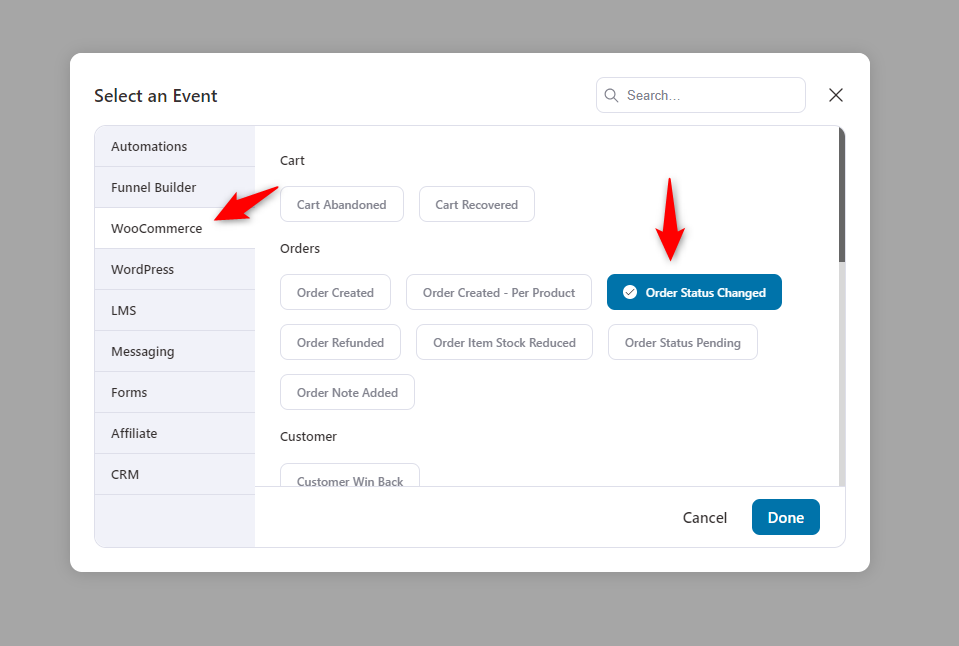Viewport: 959px width, 646px height.
Task: Click checkmark icon on Order Status Changed
Action: [x=629, y=292]
